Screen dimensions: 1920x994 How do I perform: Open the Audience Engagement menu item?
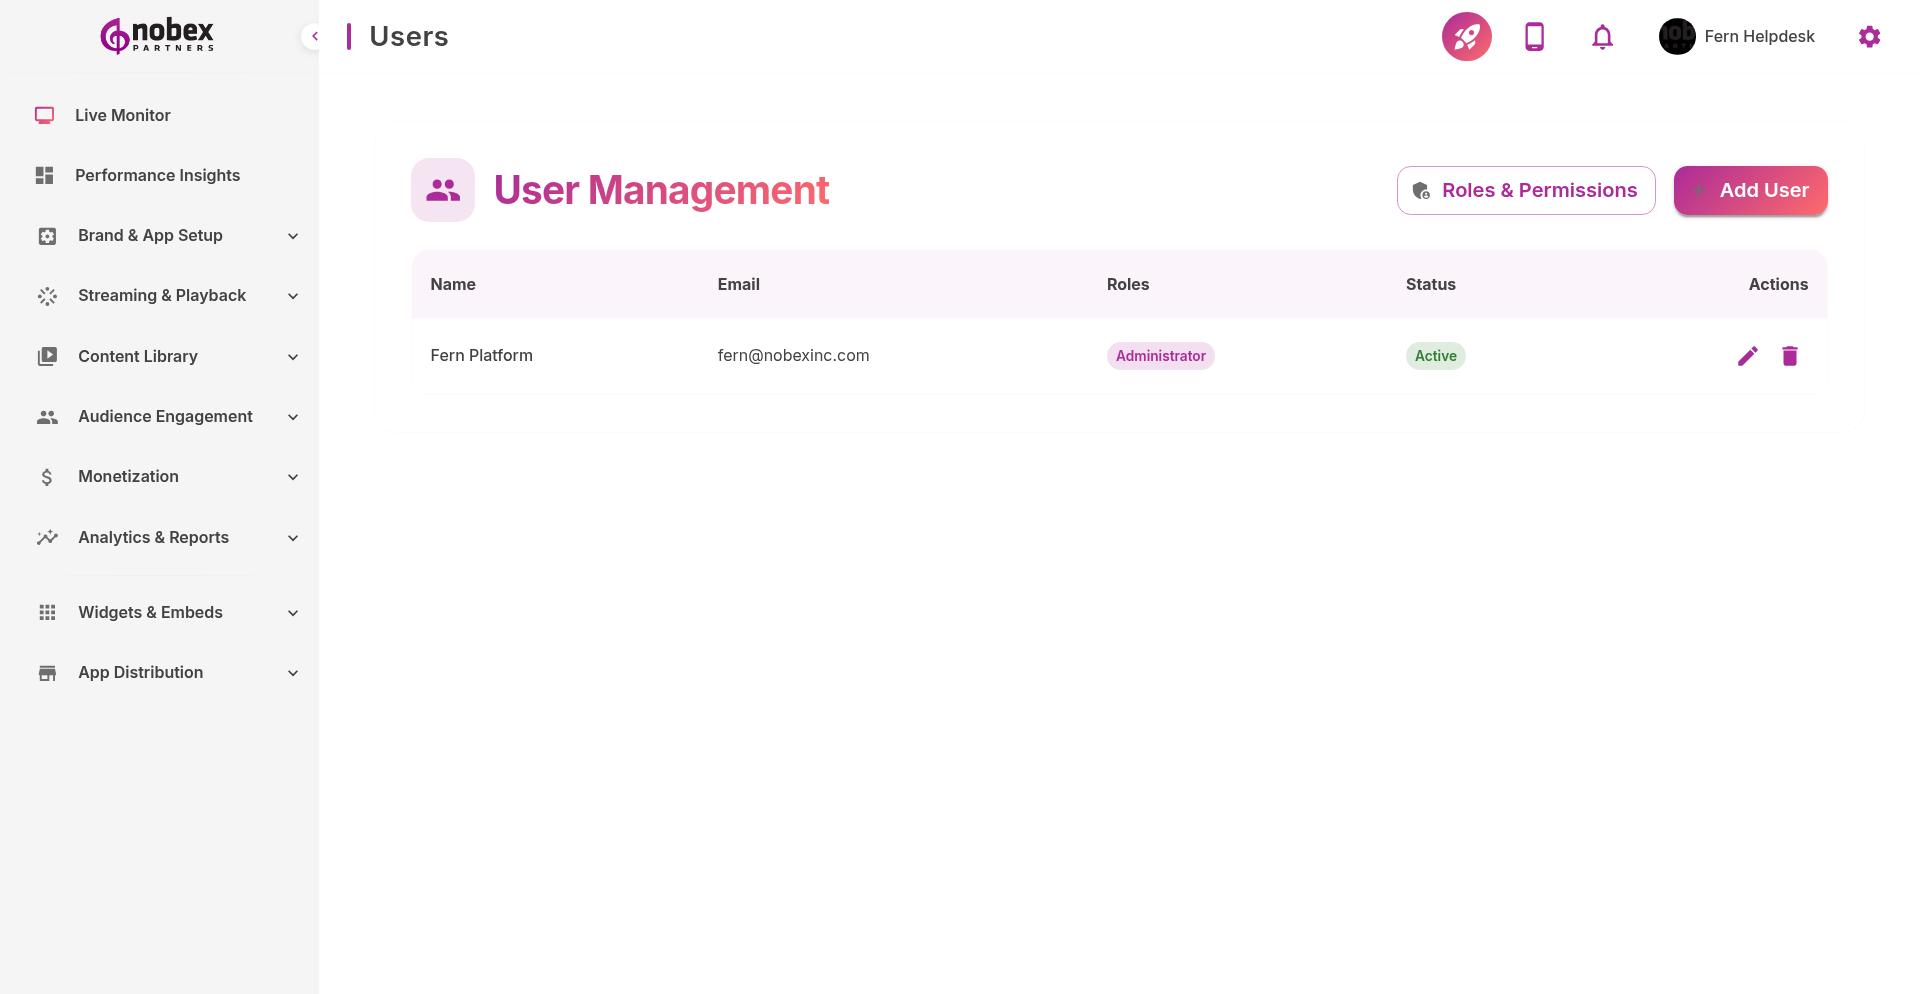165,416
